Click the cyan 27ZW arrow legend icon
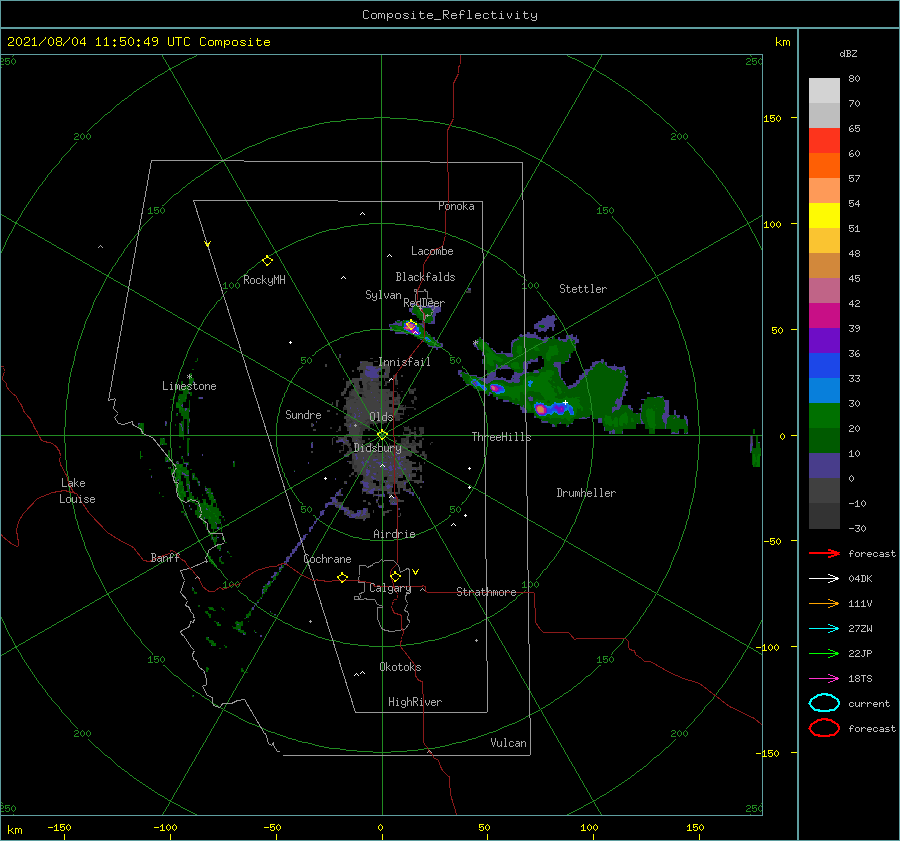 (824, 629)
